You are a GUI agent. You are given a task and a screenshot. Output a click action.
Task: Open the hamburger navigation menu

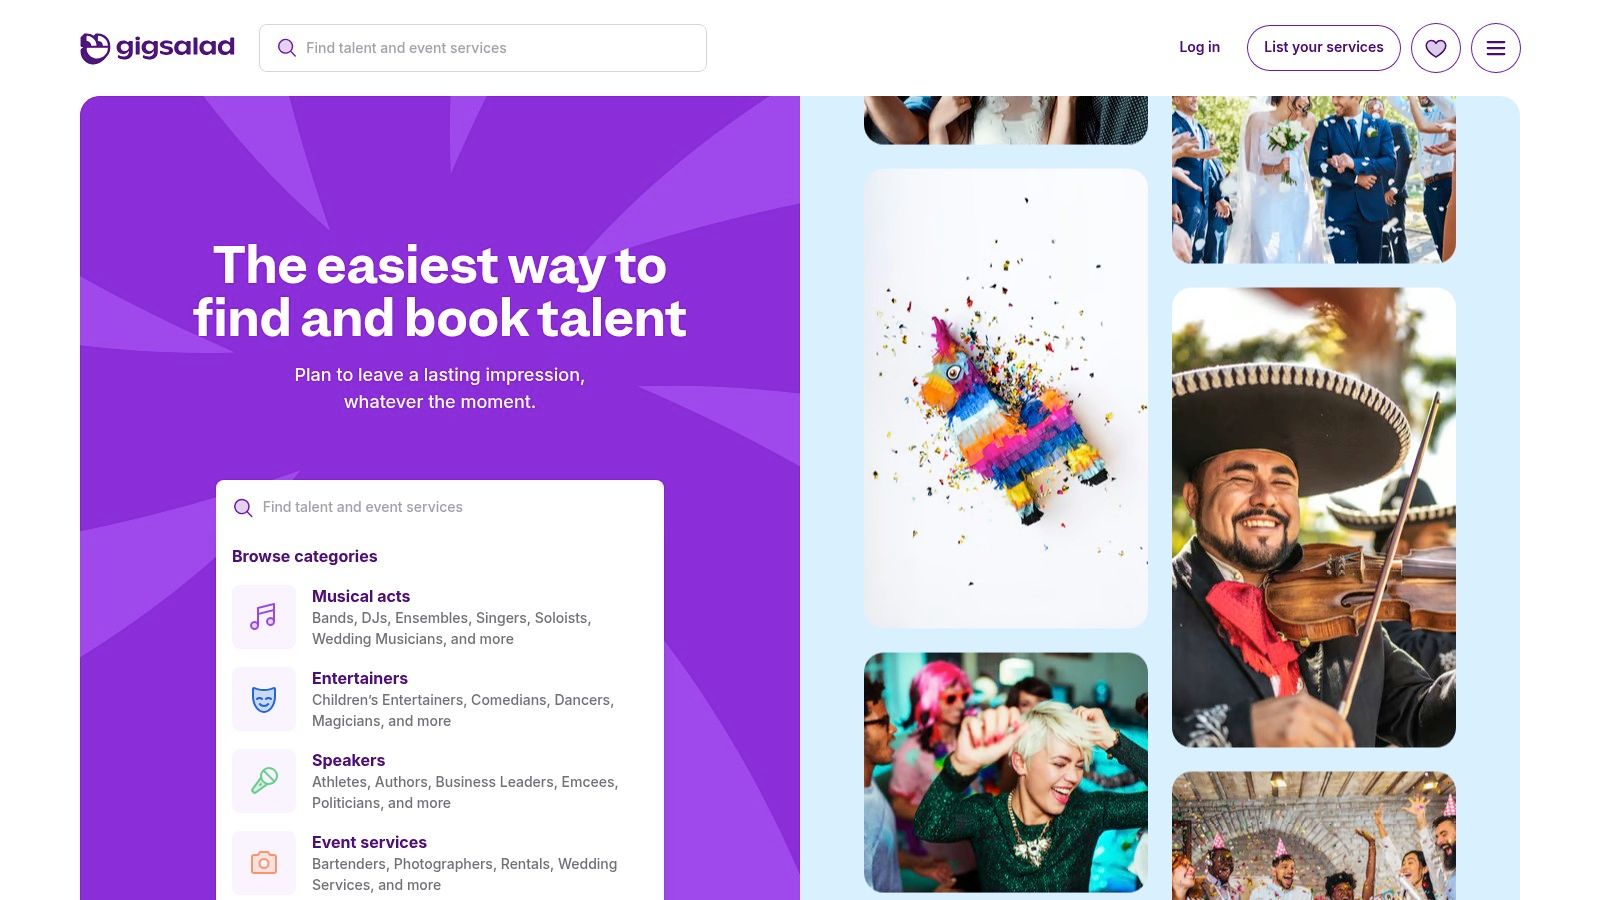pos(1496,47)
